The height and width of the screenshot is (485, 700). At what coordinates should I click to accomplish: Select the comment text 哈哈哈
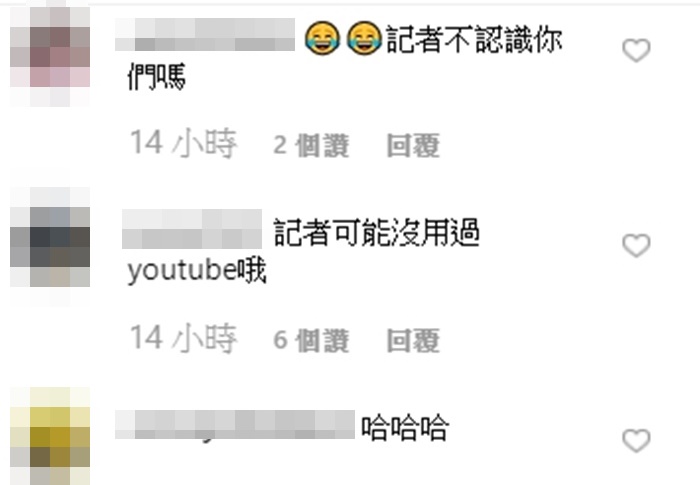click(x=404, y=427)
